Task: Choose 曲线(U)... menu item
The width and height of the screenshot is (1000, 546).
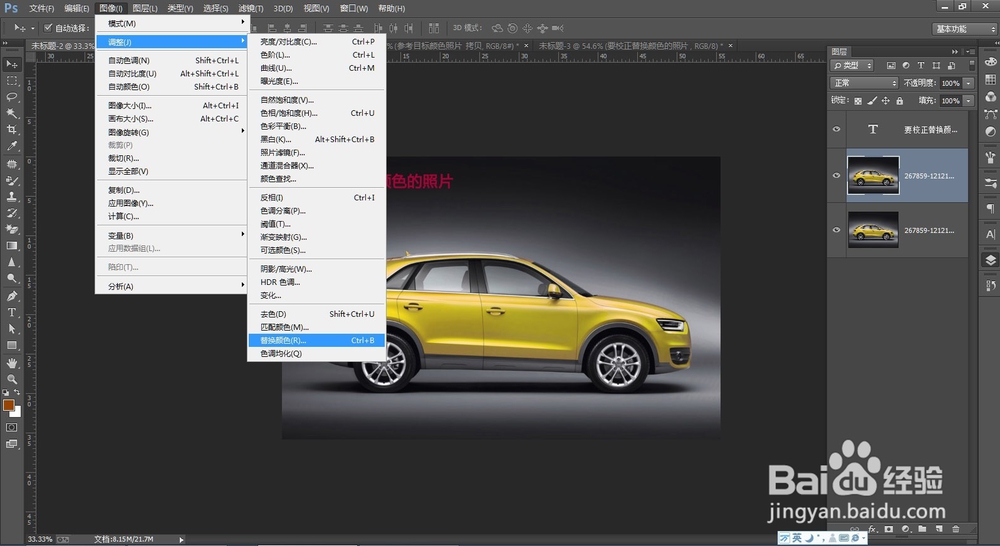Action: pos(317,68)
